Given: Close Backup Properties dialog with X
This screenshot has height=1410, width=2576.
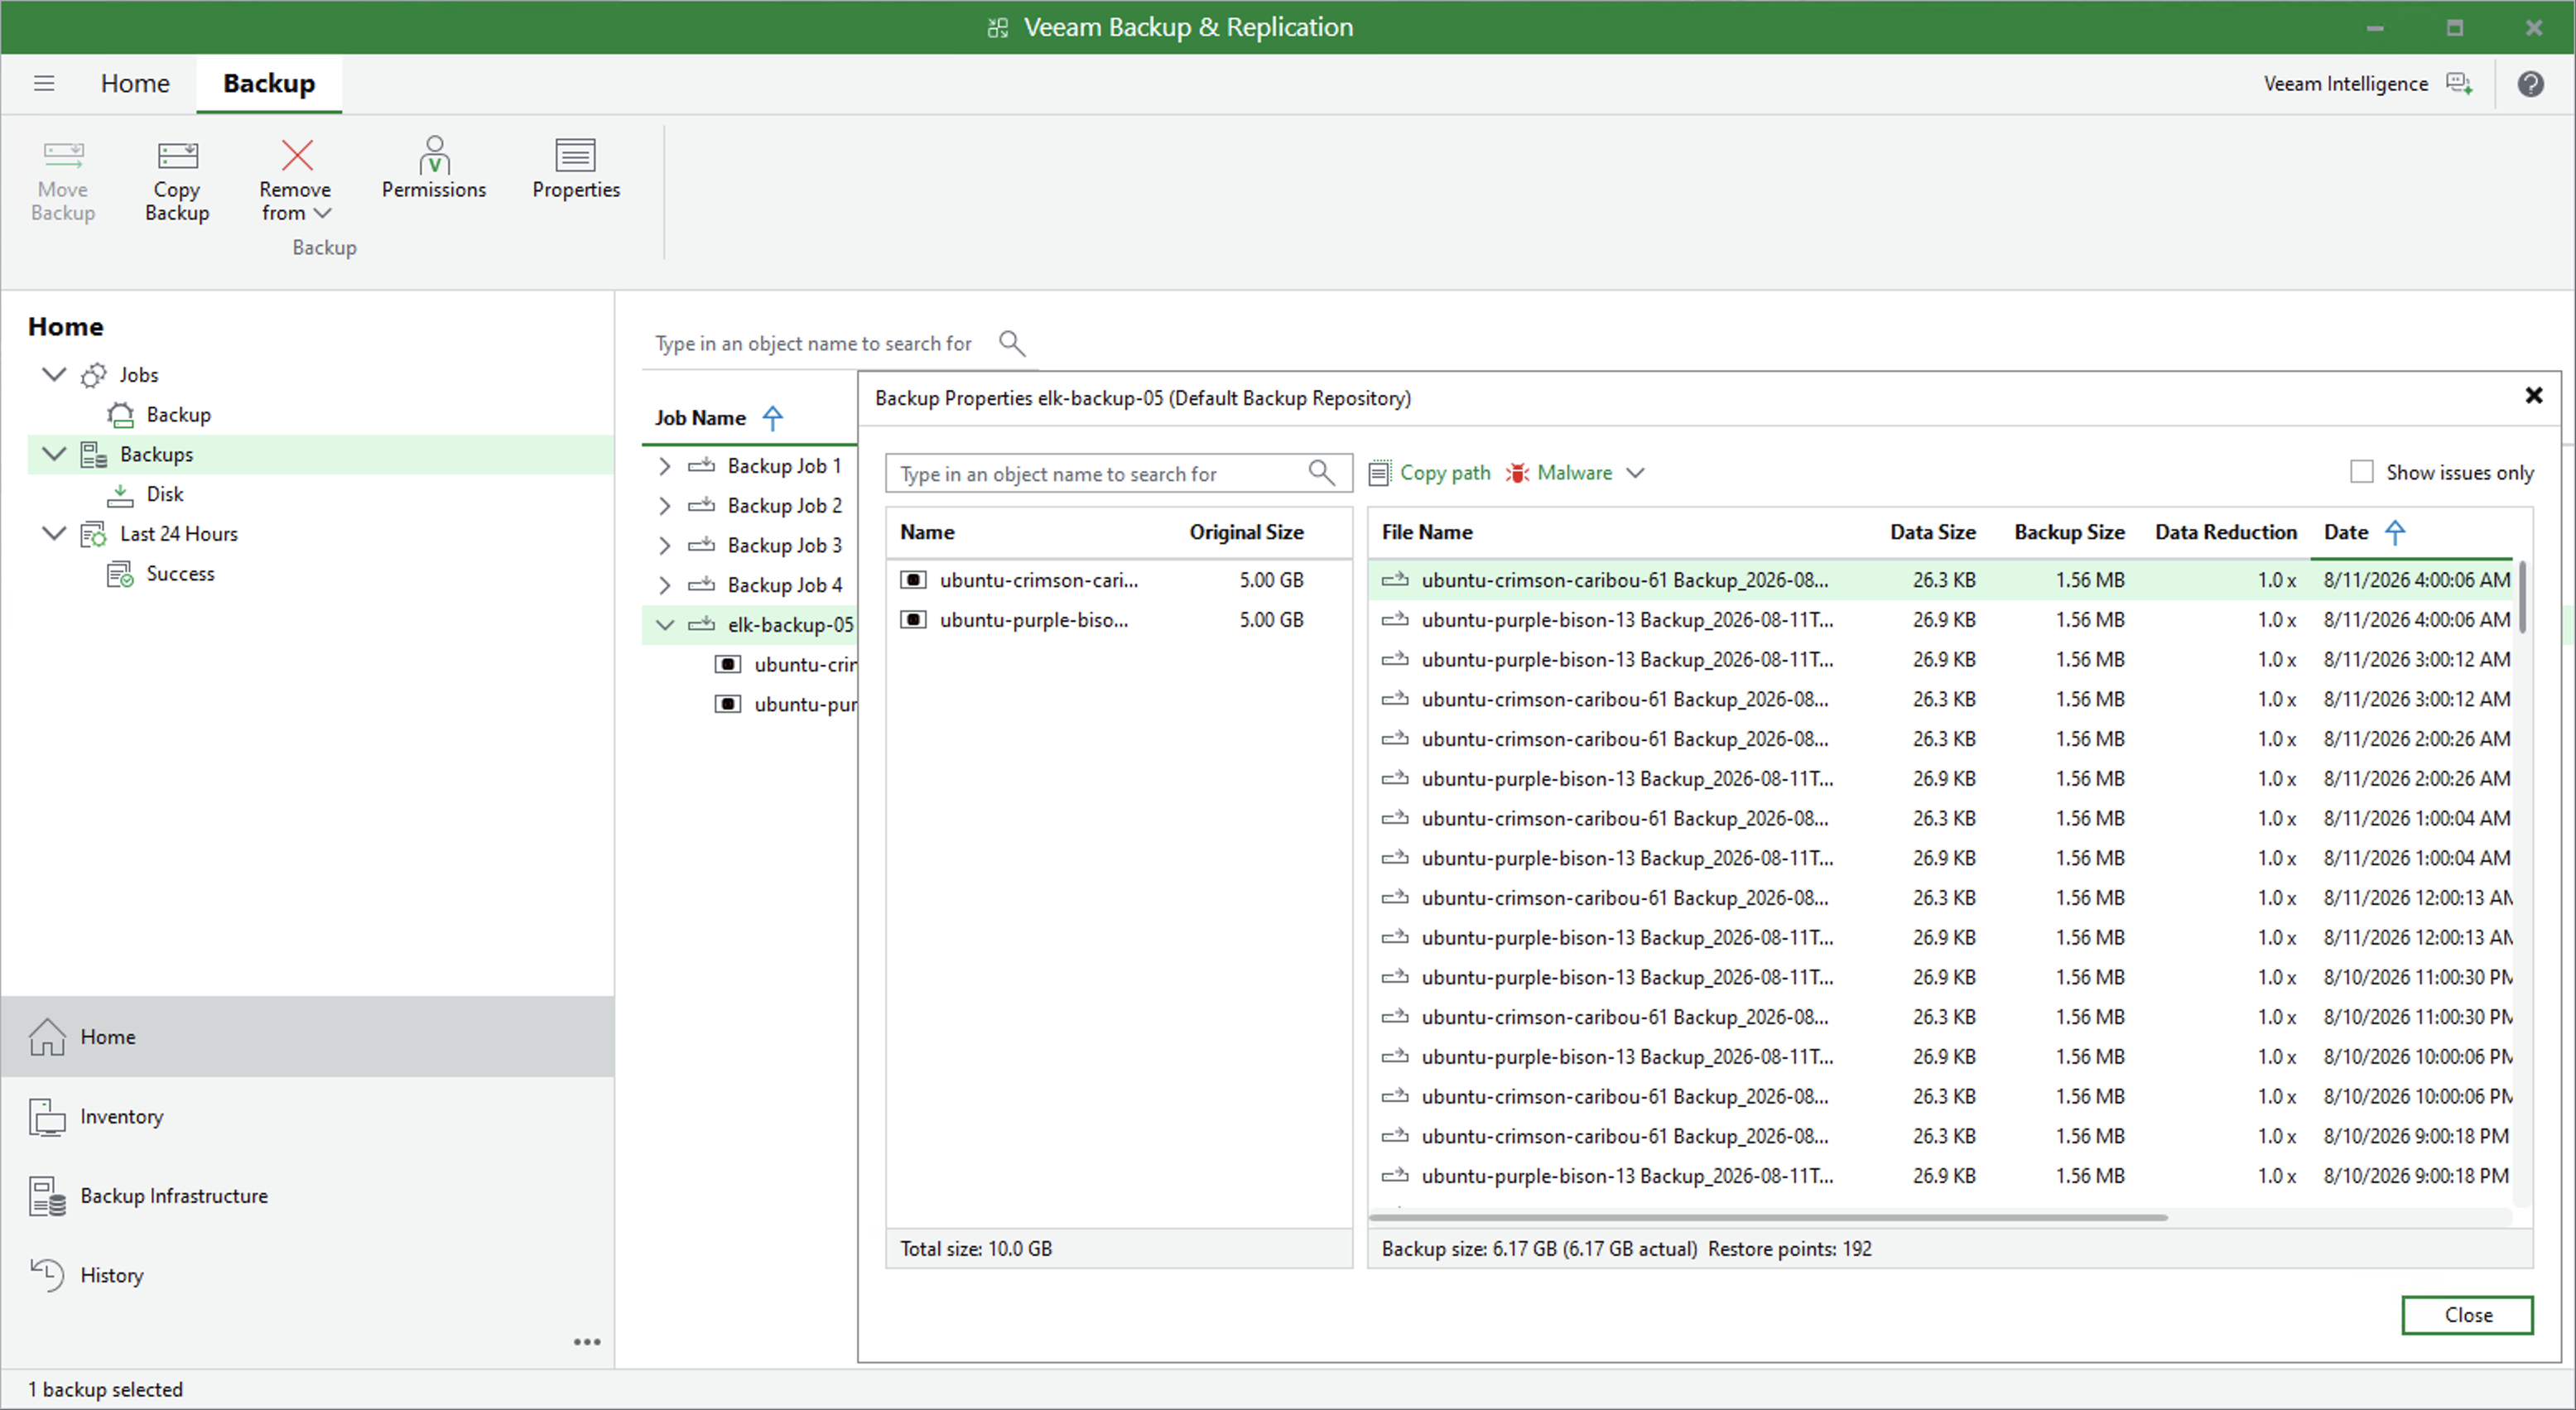Looking at the screenshot, I should click(2533, 396).
